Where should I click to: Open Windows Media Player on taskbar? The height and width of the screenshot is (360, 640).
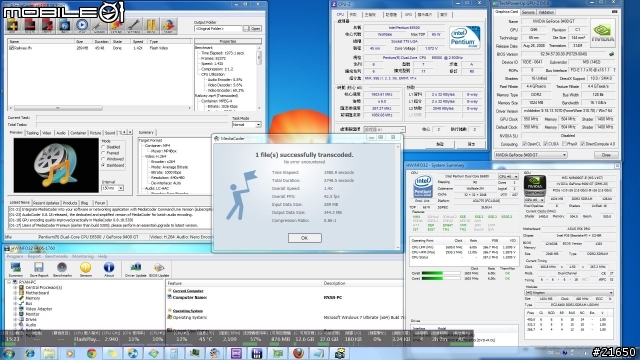tap(70, 353)
